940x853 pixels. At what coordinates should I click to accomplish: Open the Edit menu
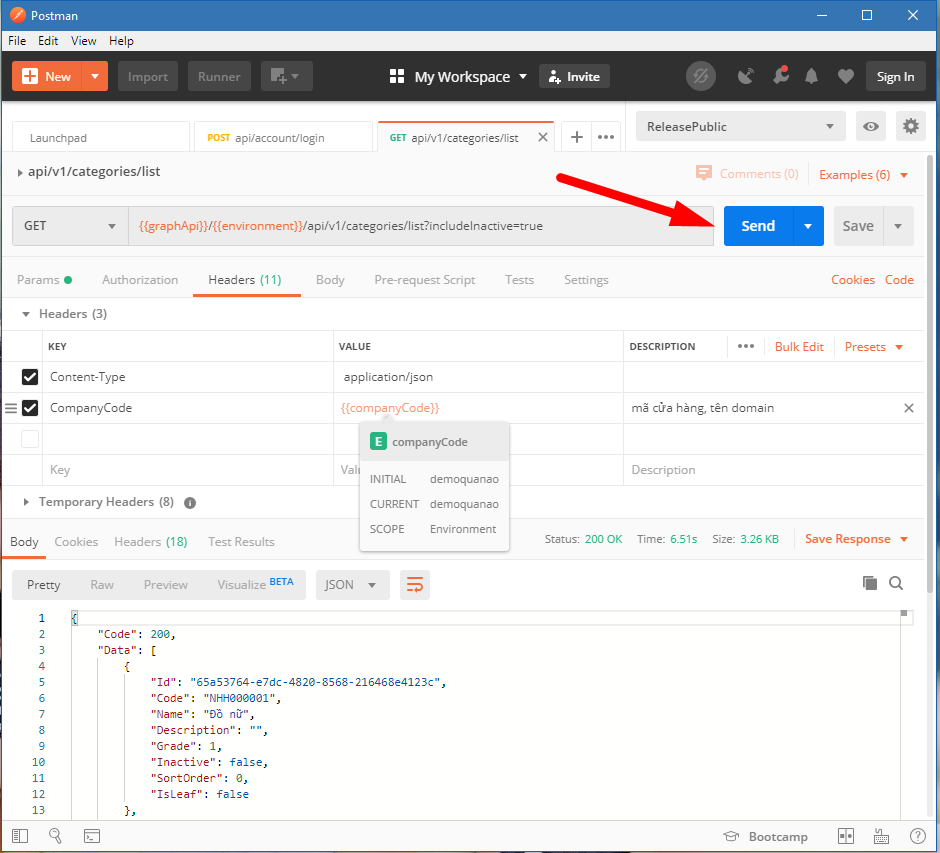tap(48, 41)
